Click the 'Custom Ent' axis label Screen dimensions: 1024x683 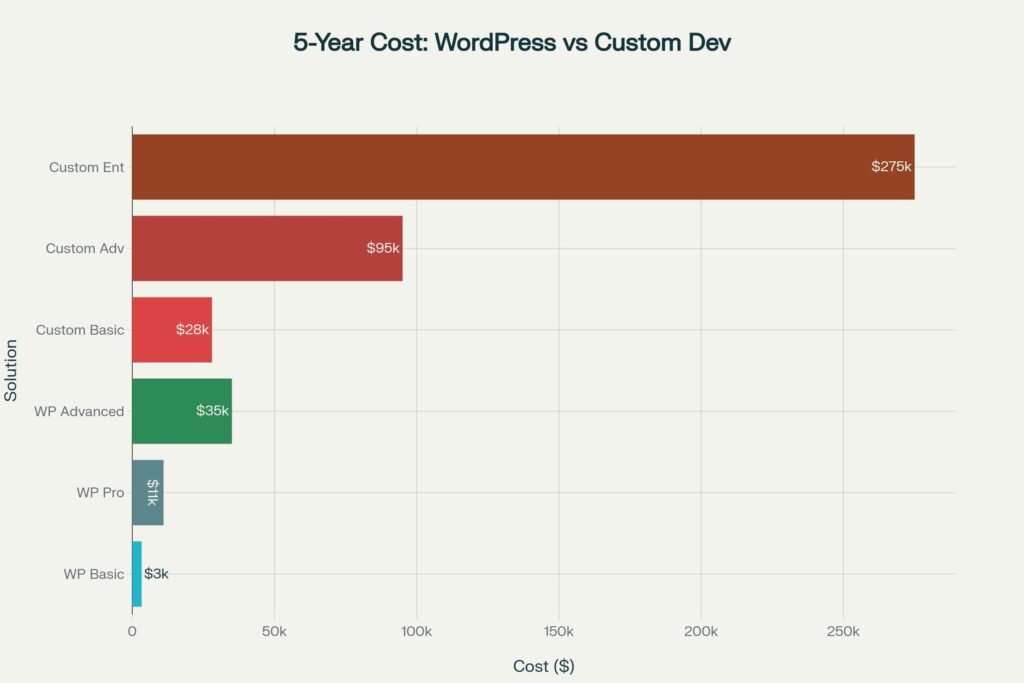[x=86, y=167]
